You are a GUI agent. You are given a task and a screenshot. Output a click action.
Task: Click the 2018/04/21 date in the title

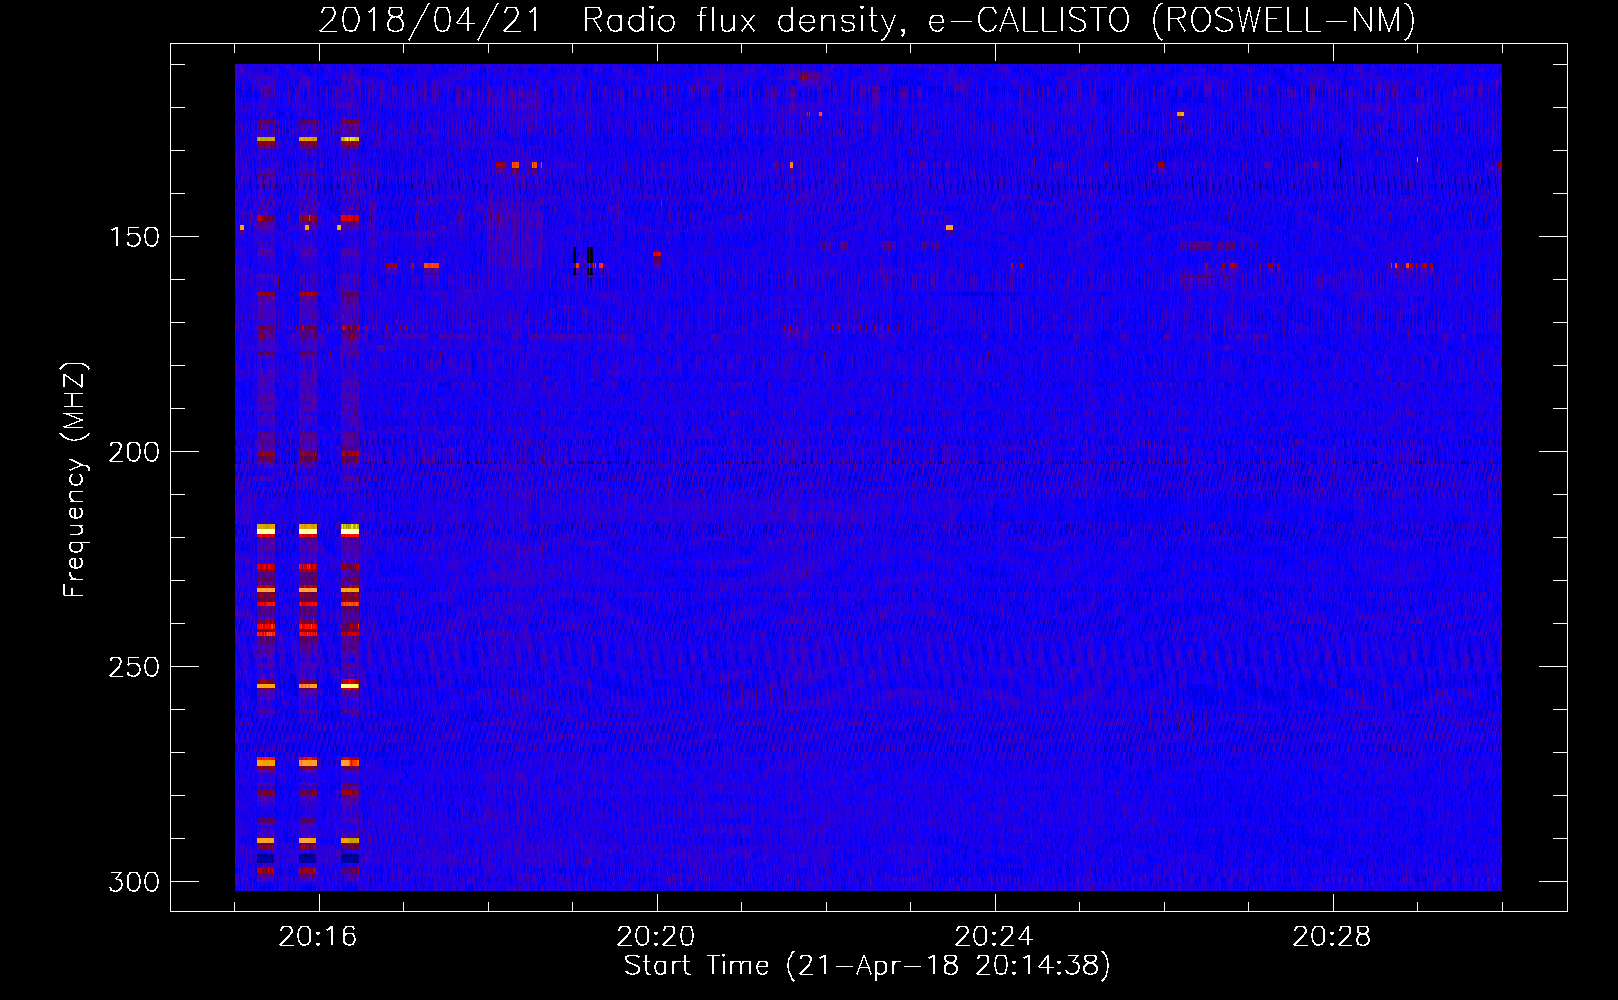430,20
